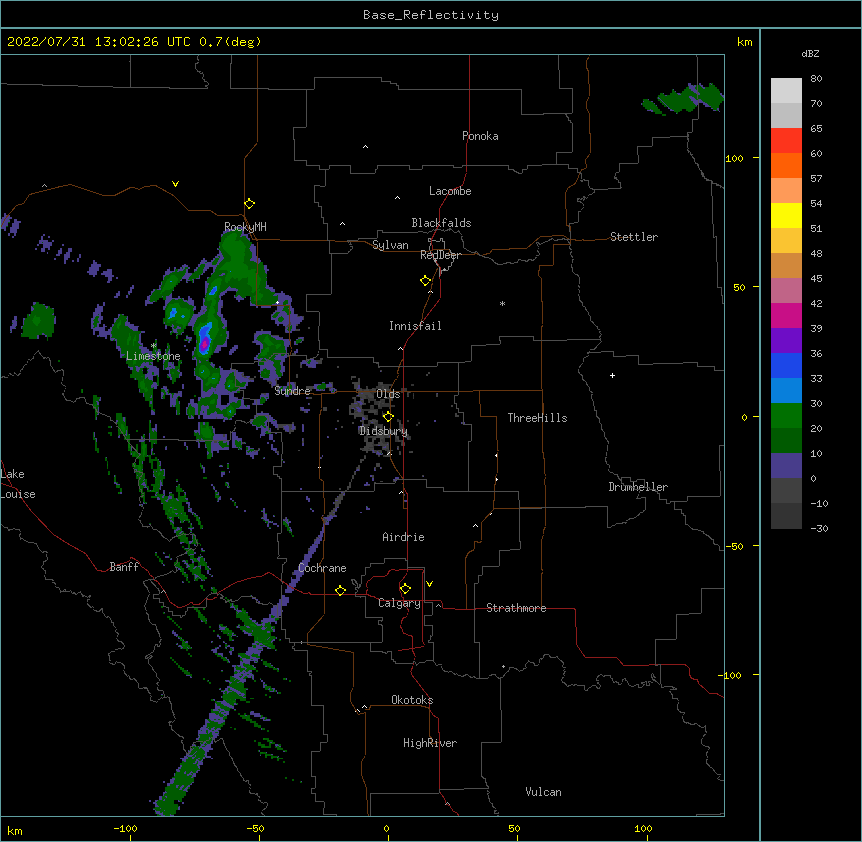Viewport: 862px width, 842px height.
Task: Select the RedDeer city label
Action: point(440,255)
